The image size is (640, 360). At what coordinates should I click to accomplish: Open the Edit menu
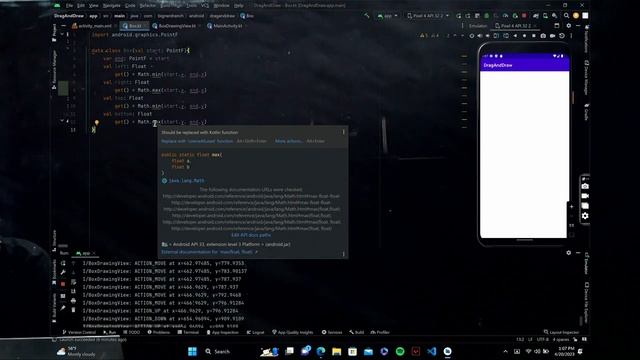click(81, 6)
